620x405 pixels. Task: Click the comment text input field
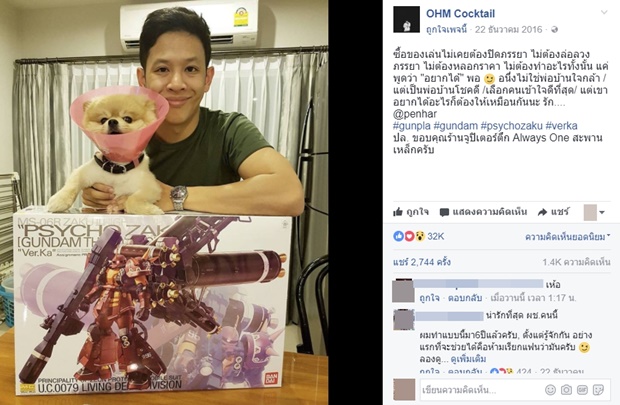pyautogui.click(x=480, y=390)
